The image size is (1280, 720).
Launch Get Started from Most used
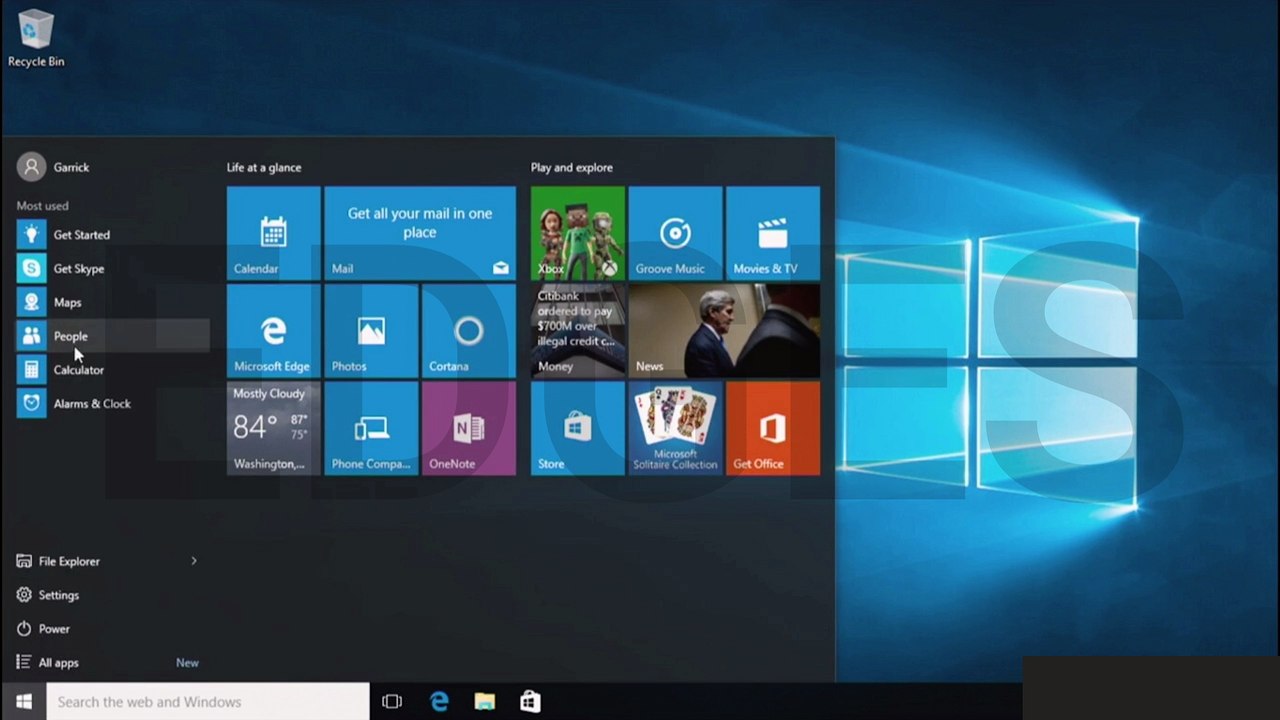[x=113, y=235]
